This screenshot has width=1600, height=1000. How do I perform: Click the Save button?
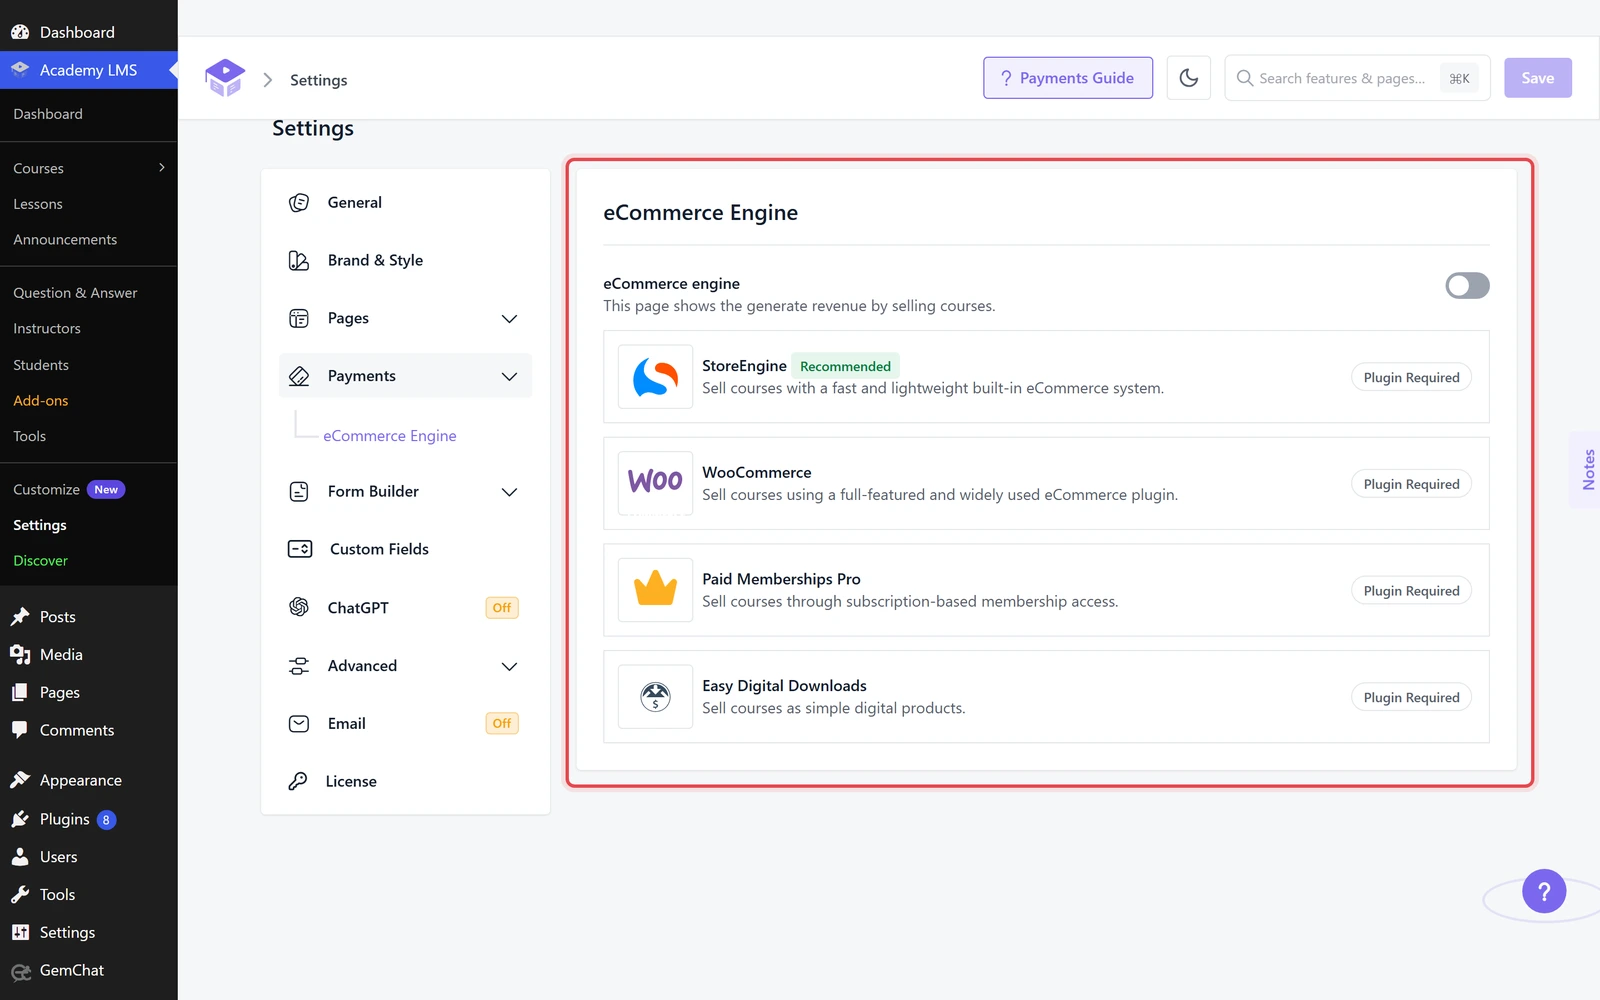(x=1538, y=78)
